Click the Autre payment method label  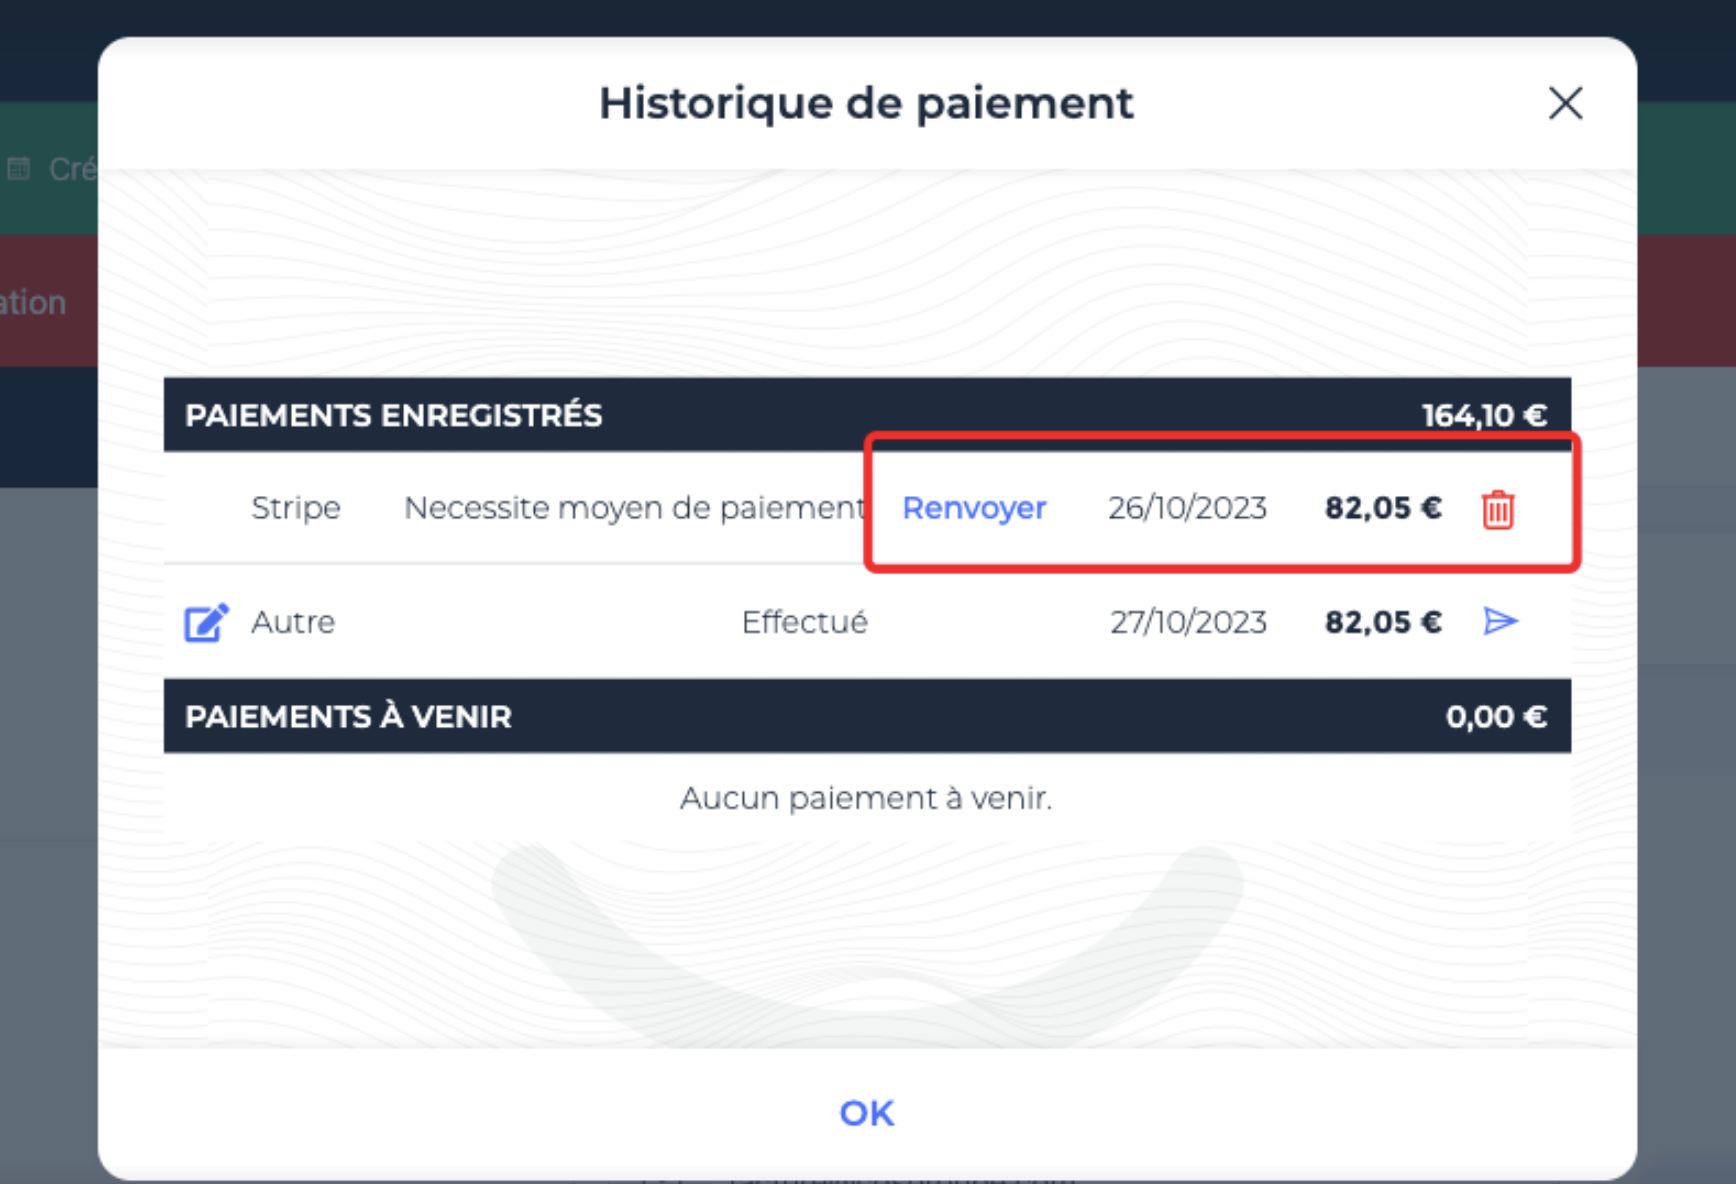click(x=293, y=622)
